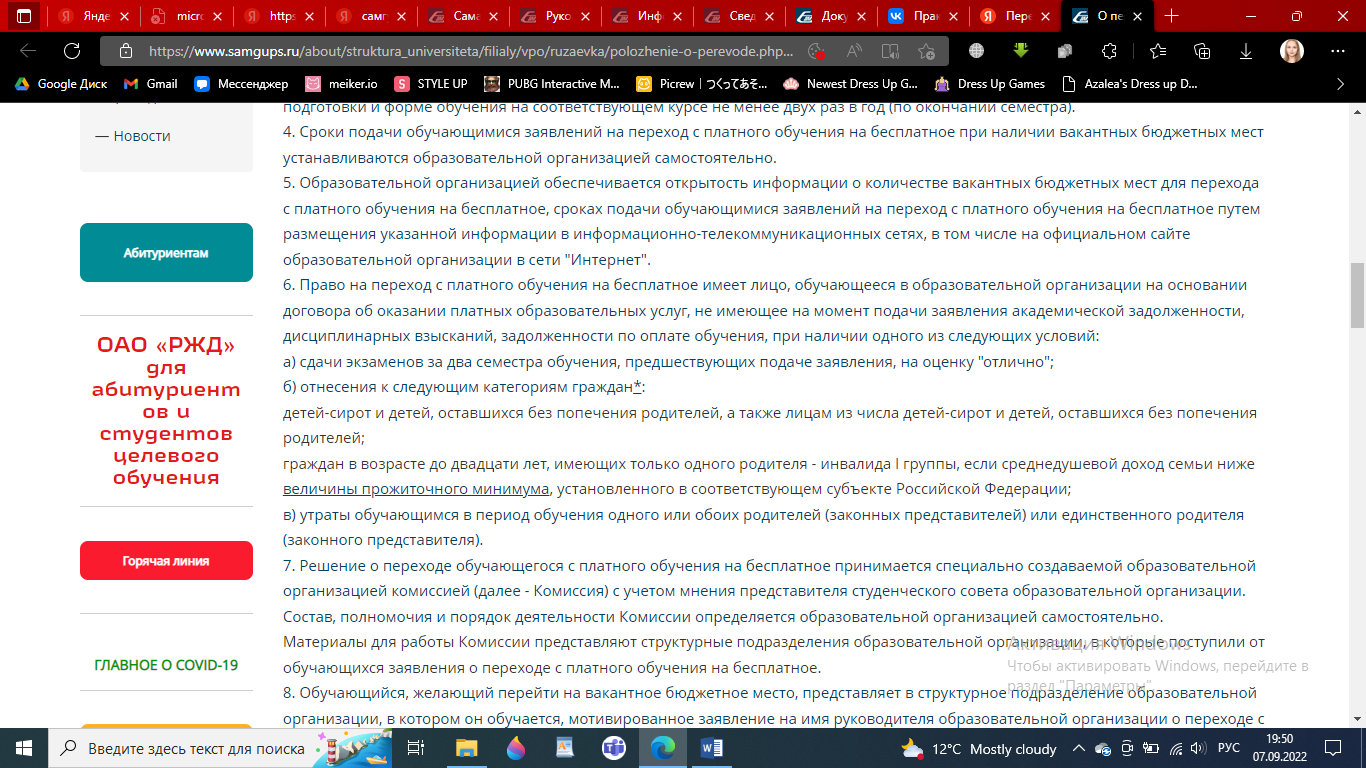
Task: Switch input language РУС indicator
Action: click(x=1227, y=748)
